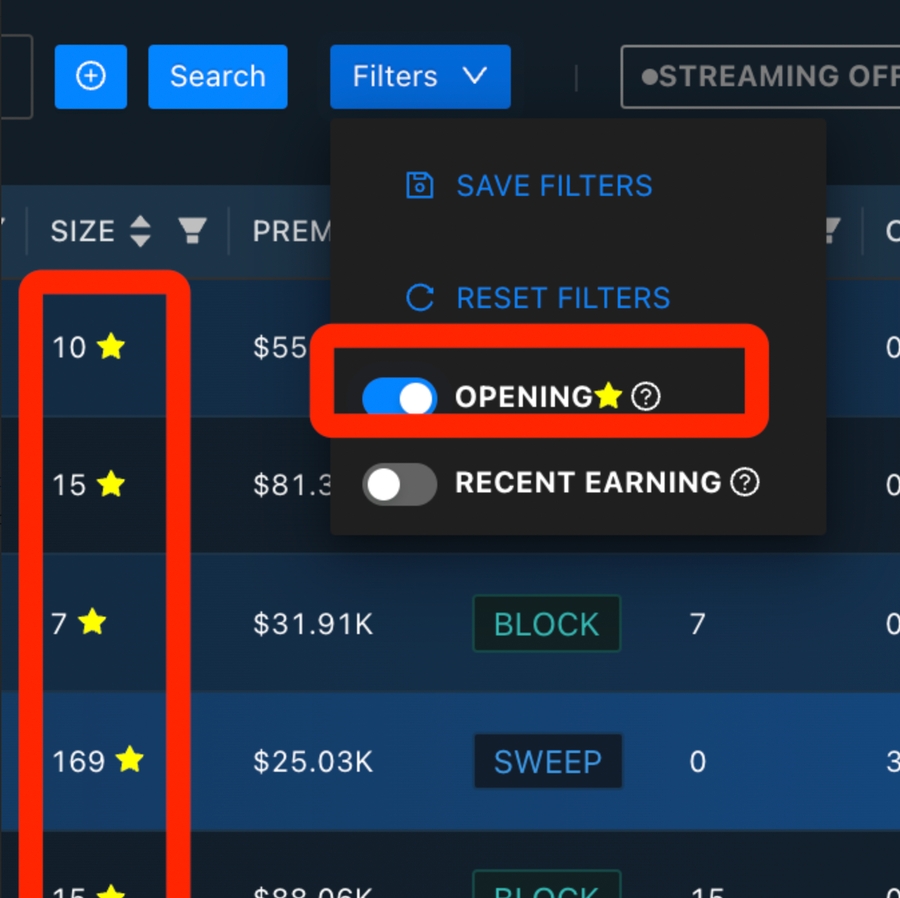Click the $25.03K premium cell

click(313, 762)
